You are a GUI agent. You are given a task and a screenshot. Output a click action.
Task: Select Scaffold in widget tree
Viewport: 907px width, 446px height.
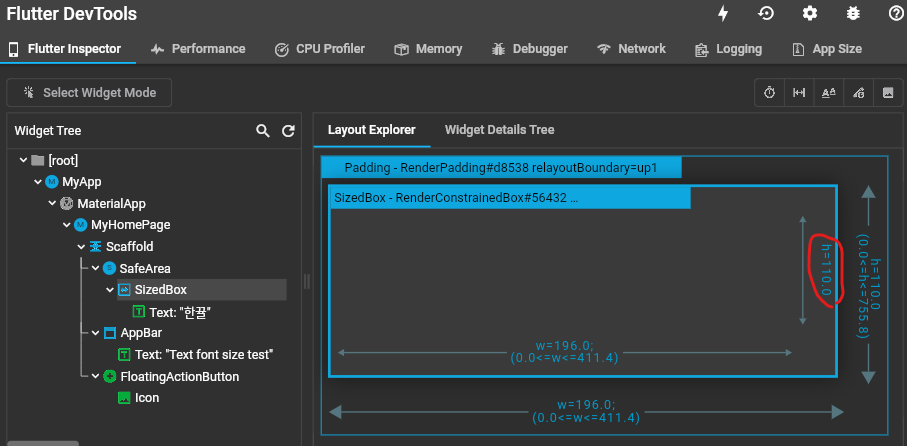130,247
